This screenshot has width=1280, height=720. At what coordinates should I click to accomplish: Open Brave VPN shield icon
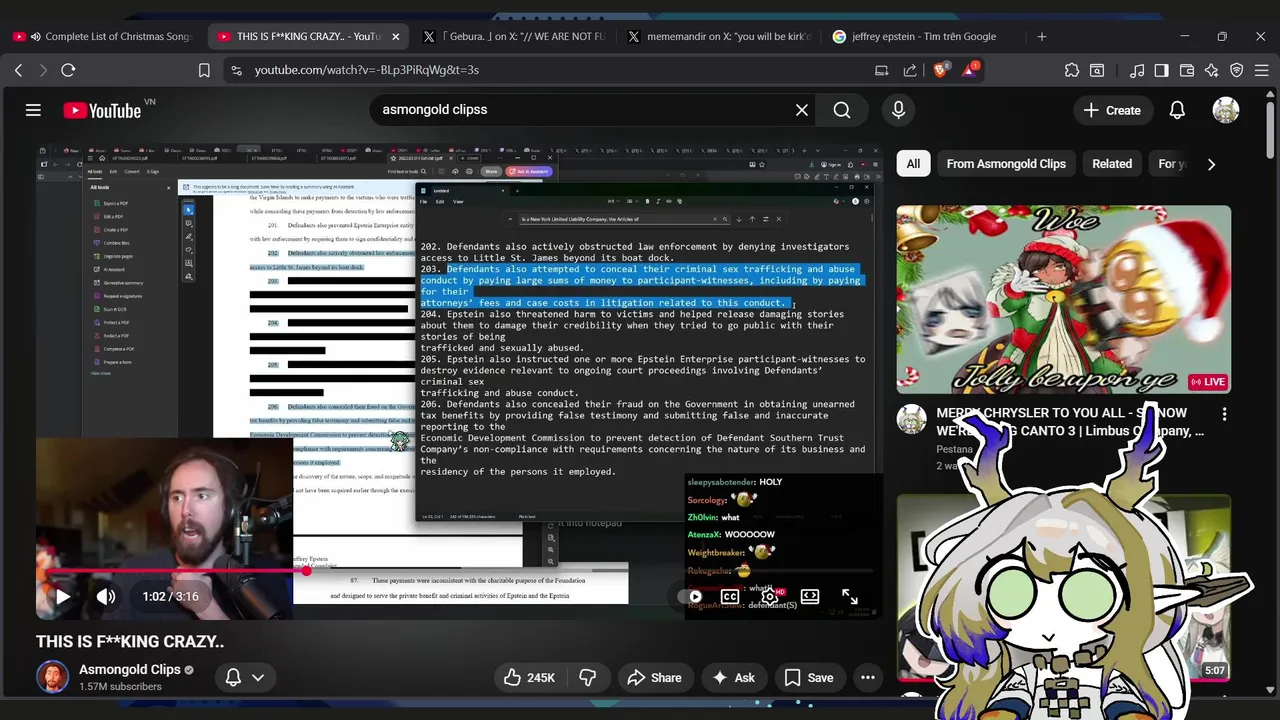point(1237,70)
